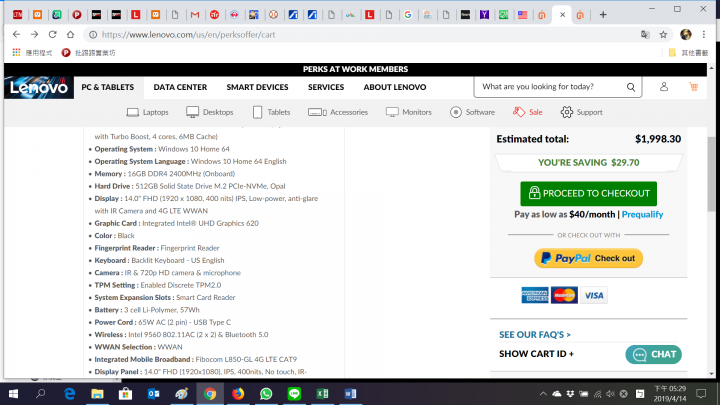Launch Microsoft Edge from taskbar
This screenshot has height=405, width=720.
[x=69, y=394]
